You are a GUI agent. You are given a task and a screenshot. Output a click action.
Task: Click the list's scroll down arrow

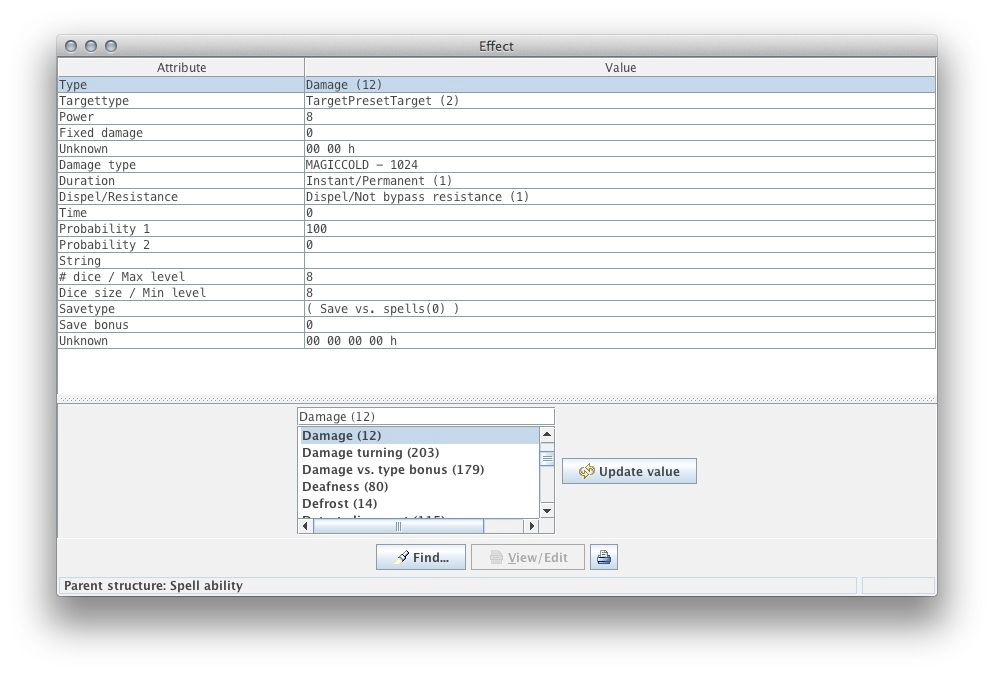tap(546, 510)
